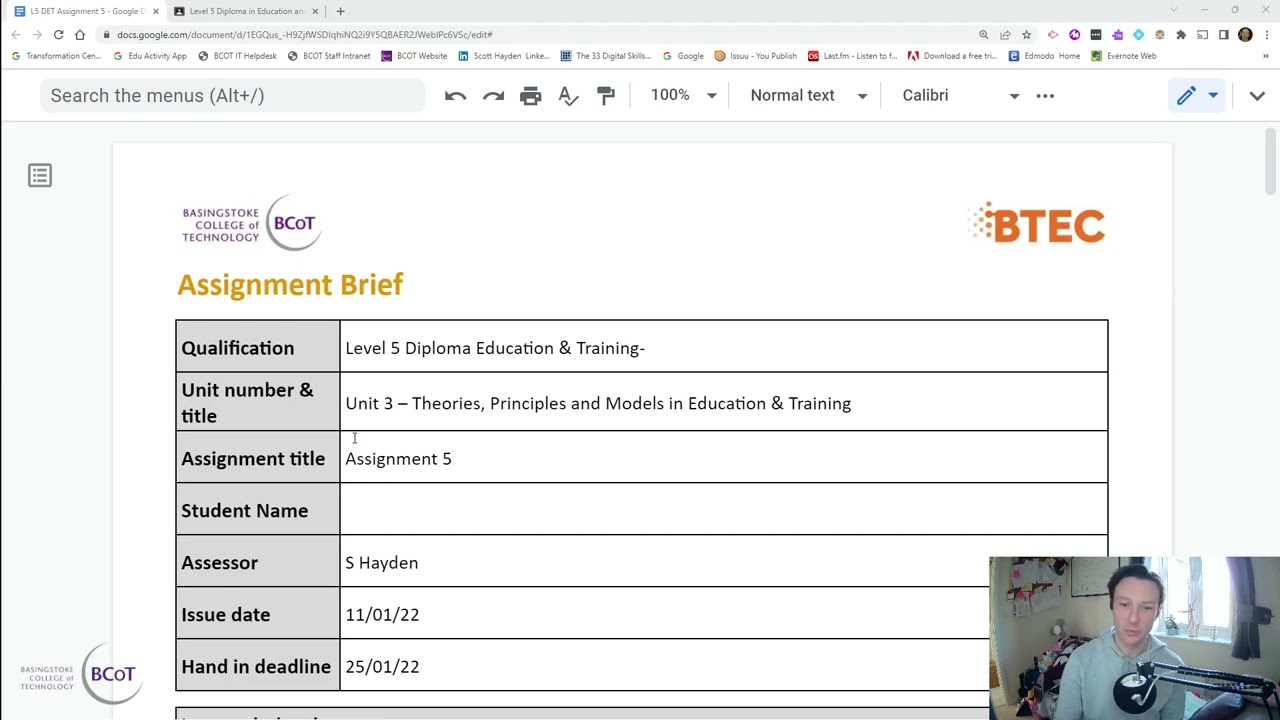Screen dimensions: 1280x720
Task: Open the Extensions puzzle piece icon
Action: point(1181,34)
